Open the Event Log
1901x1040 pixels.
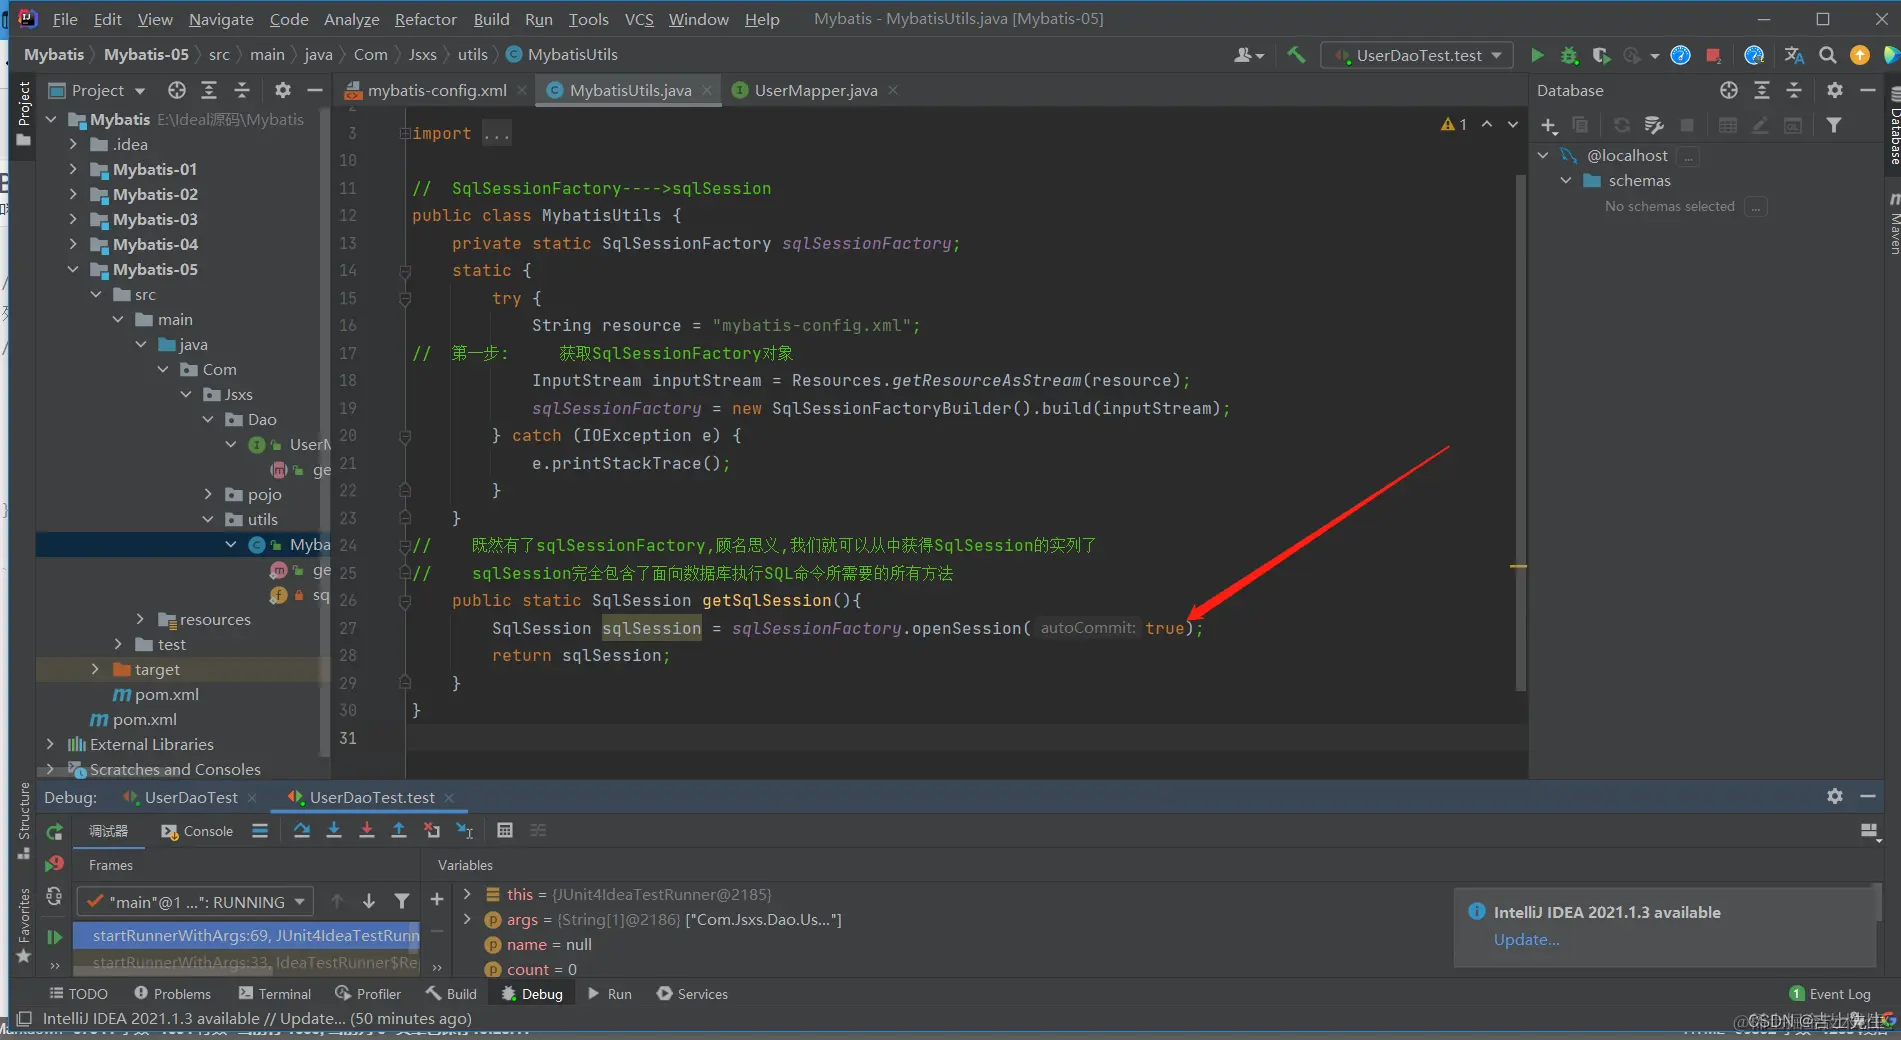point(1830,994)
